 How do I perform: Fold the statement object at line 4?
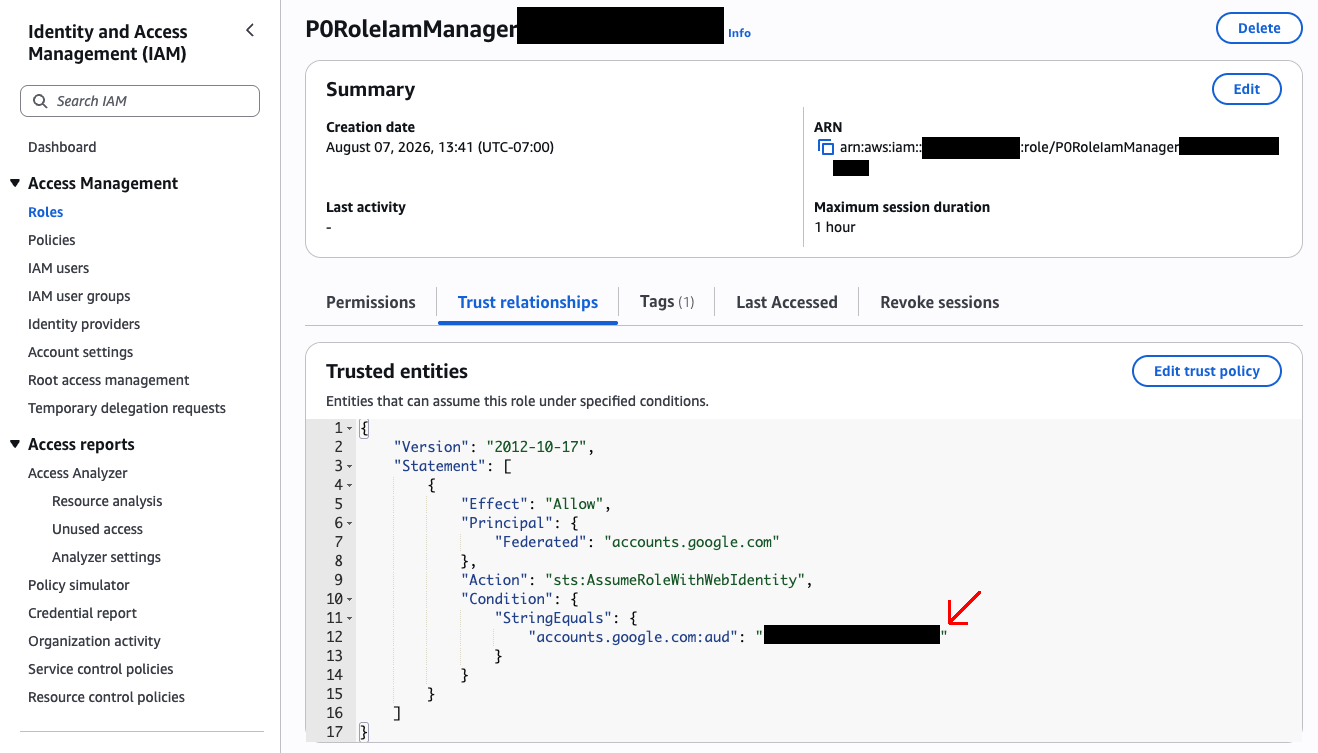(x=350, y=485)
